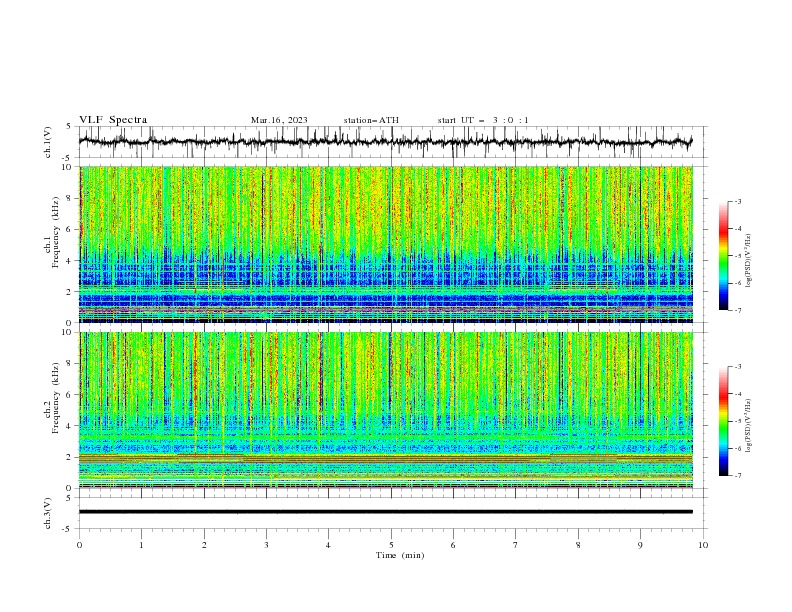Click time axis tick label '0'
Image resolution: width=792 pixels, height=612 pixels.
[x=79, y=545]
